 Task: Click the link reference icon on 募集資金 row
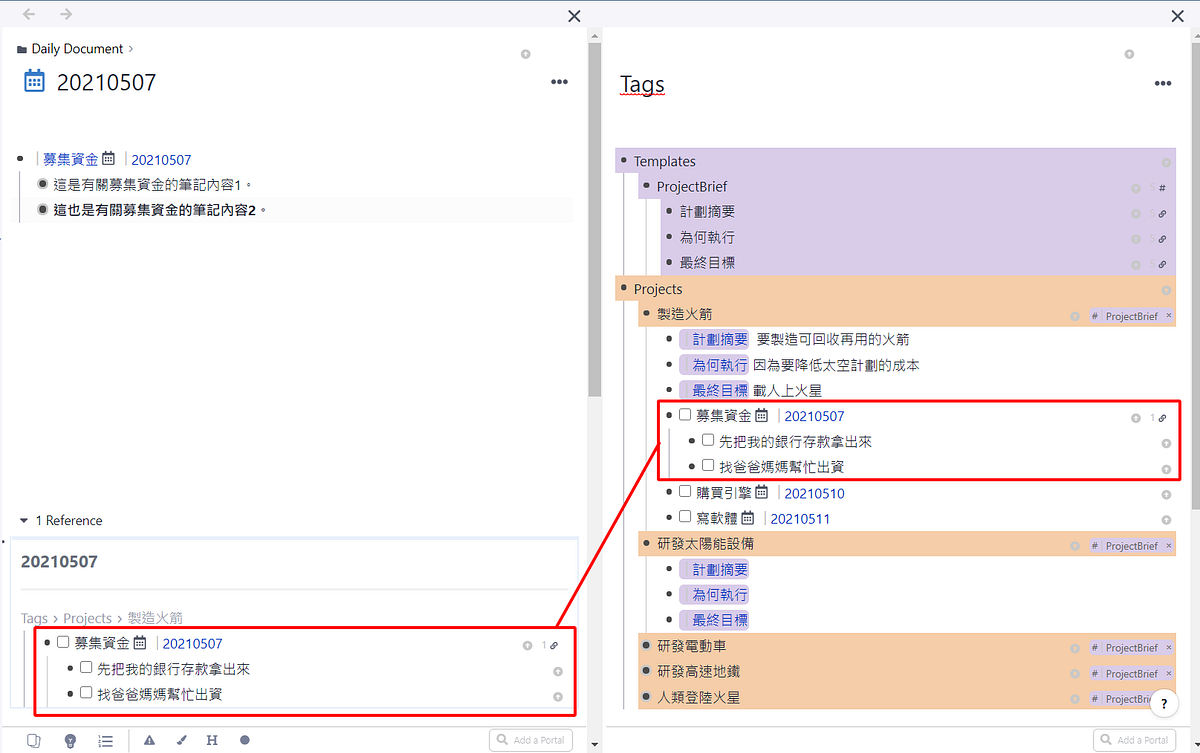pyautogui.click(x=1160, y=417)
